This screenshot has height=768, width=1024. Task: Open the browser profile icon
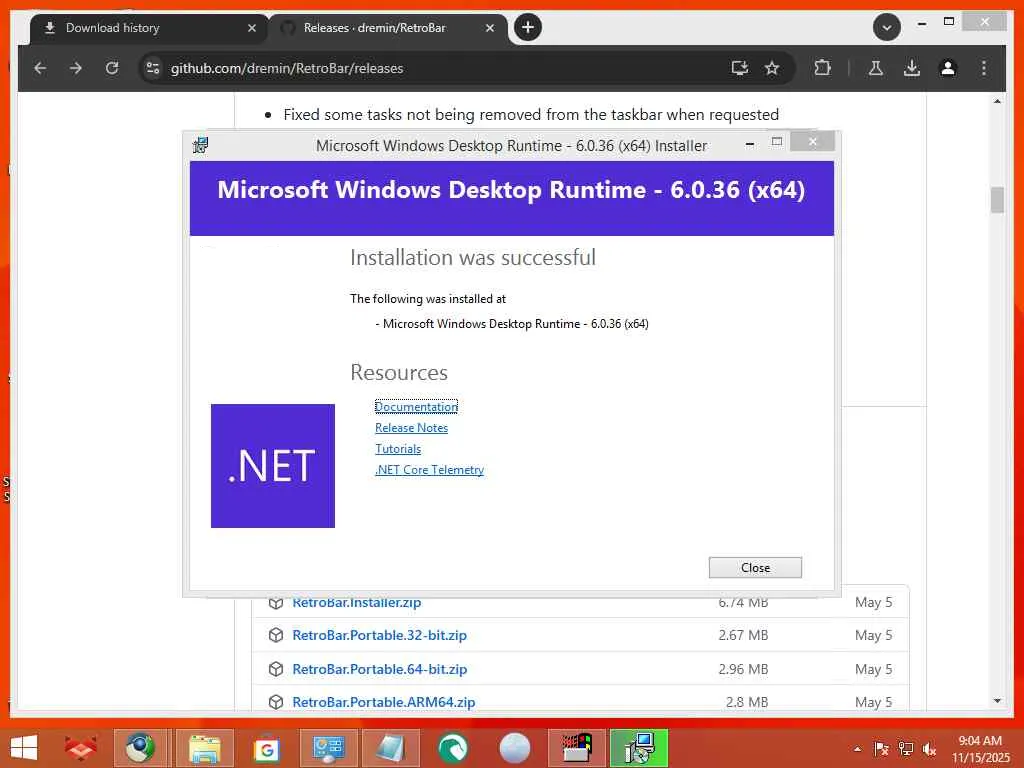coord(948,68)
